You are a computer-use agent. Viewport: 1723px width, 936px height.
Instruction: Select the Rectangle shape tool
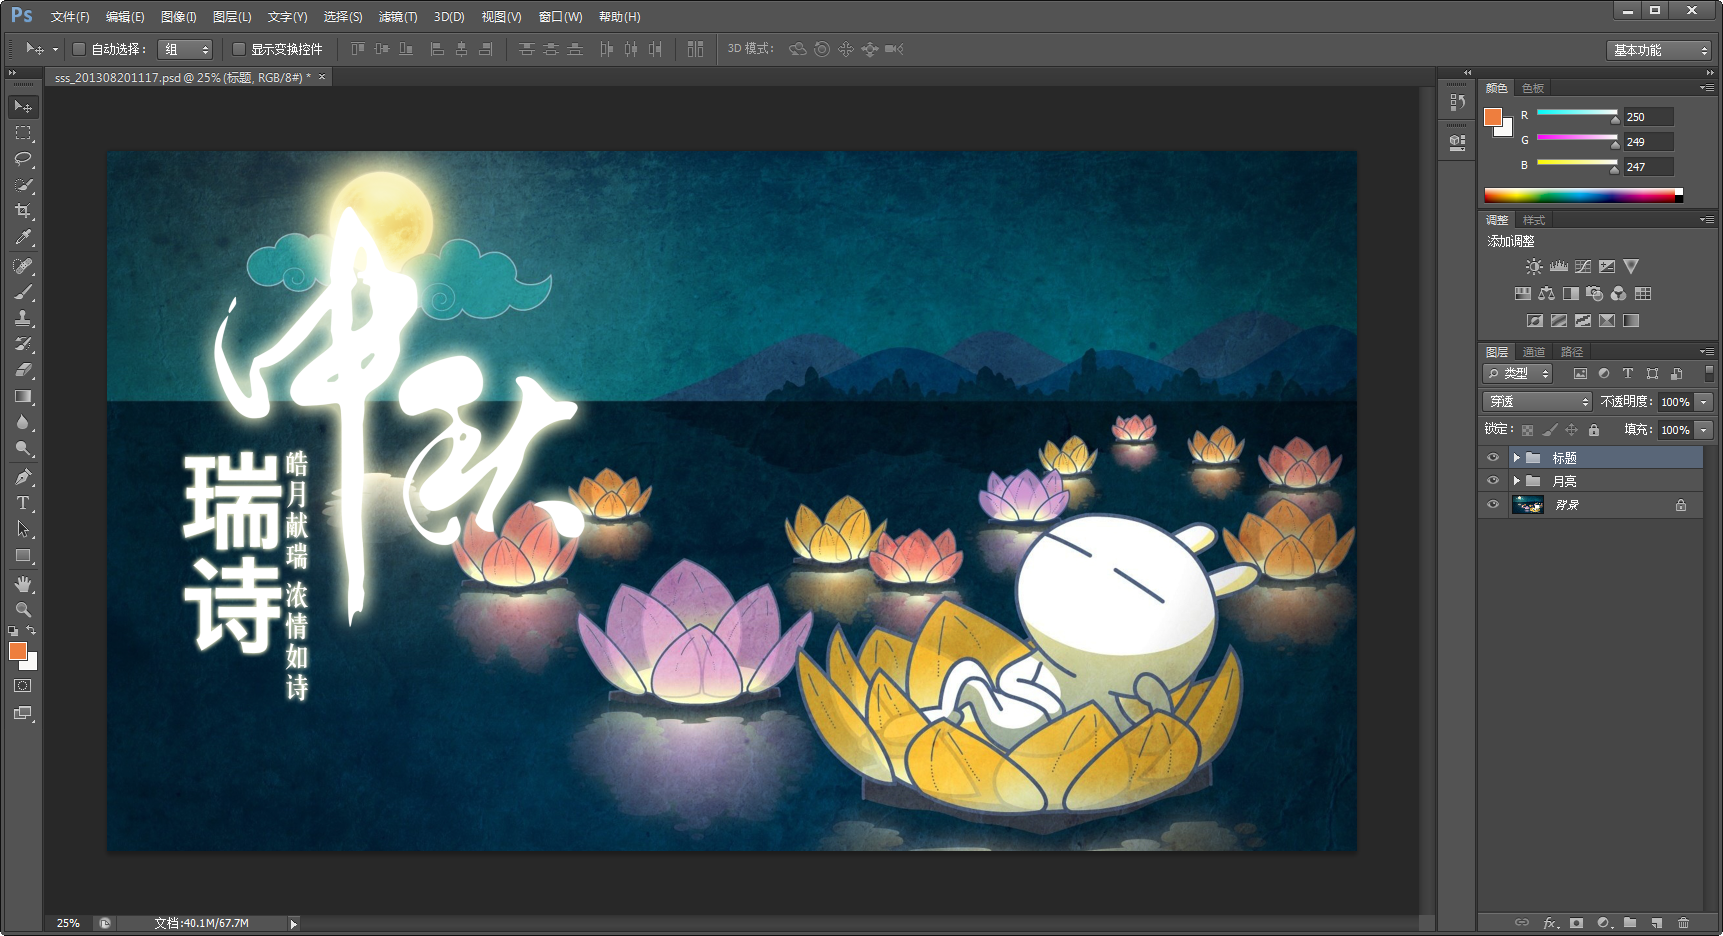pyautogui.click(x=23, y=556)
